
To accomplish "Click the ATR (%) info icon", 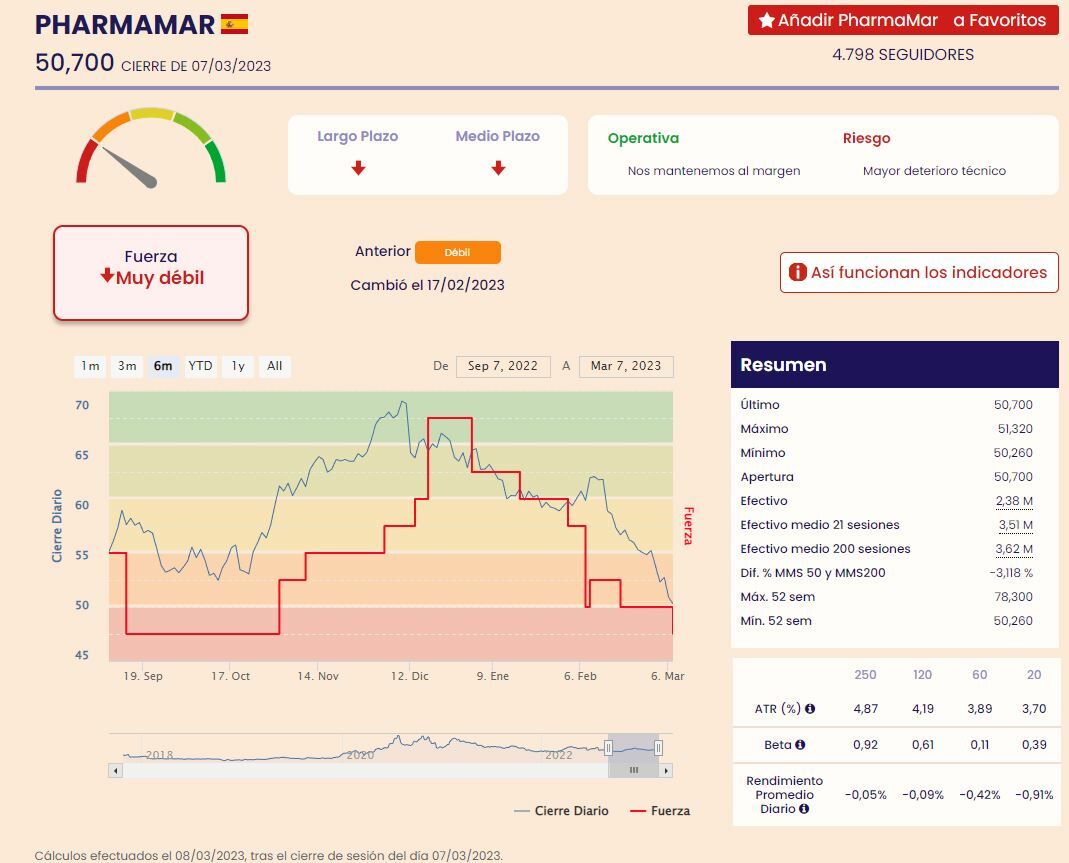I will click(810, 708).
